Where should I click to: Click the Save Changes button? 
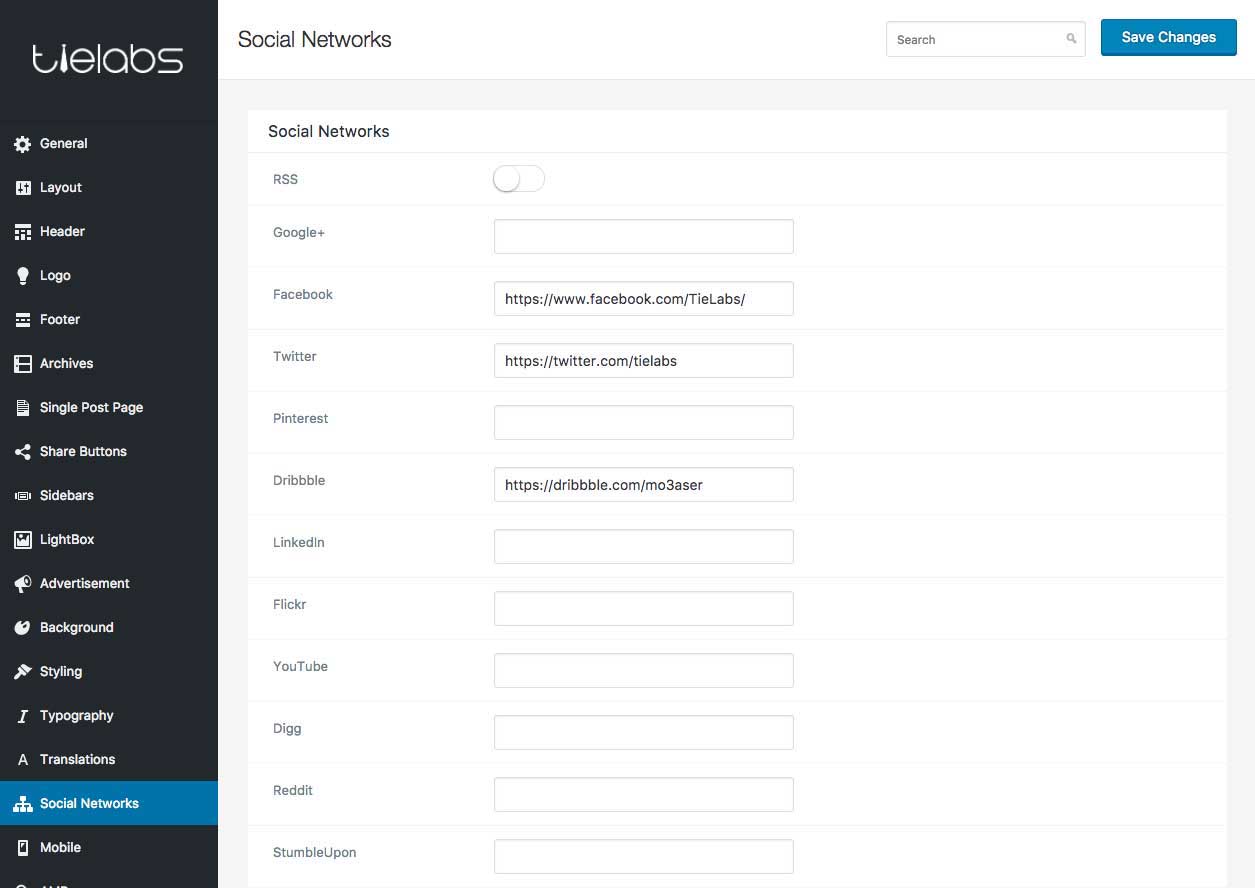tap(1169, 38)
